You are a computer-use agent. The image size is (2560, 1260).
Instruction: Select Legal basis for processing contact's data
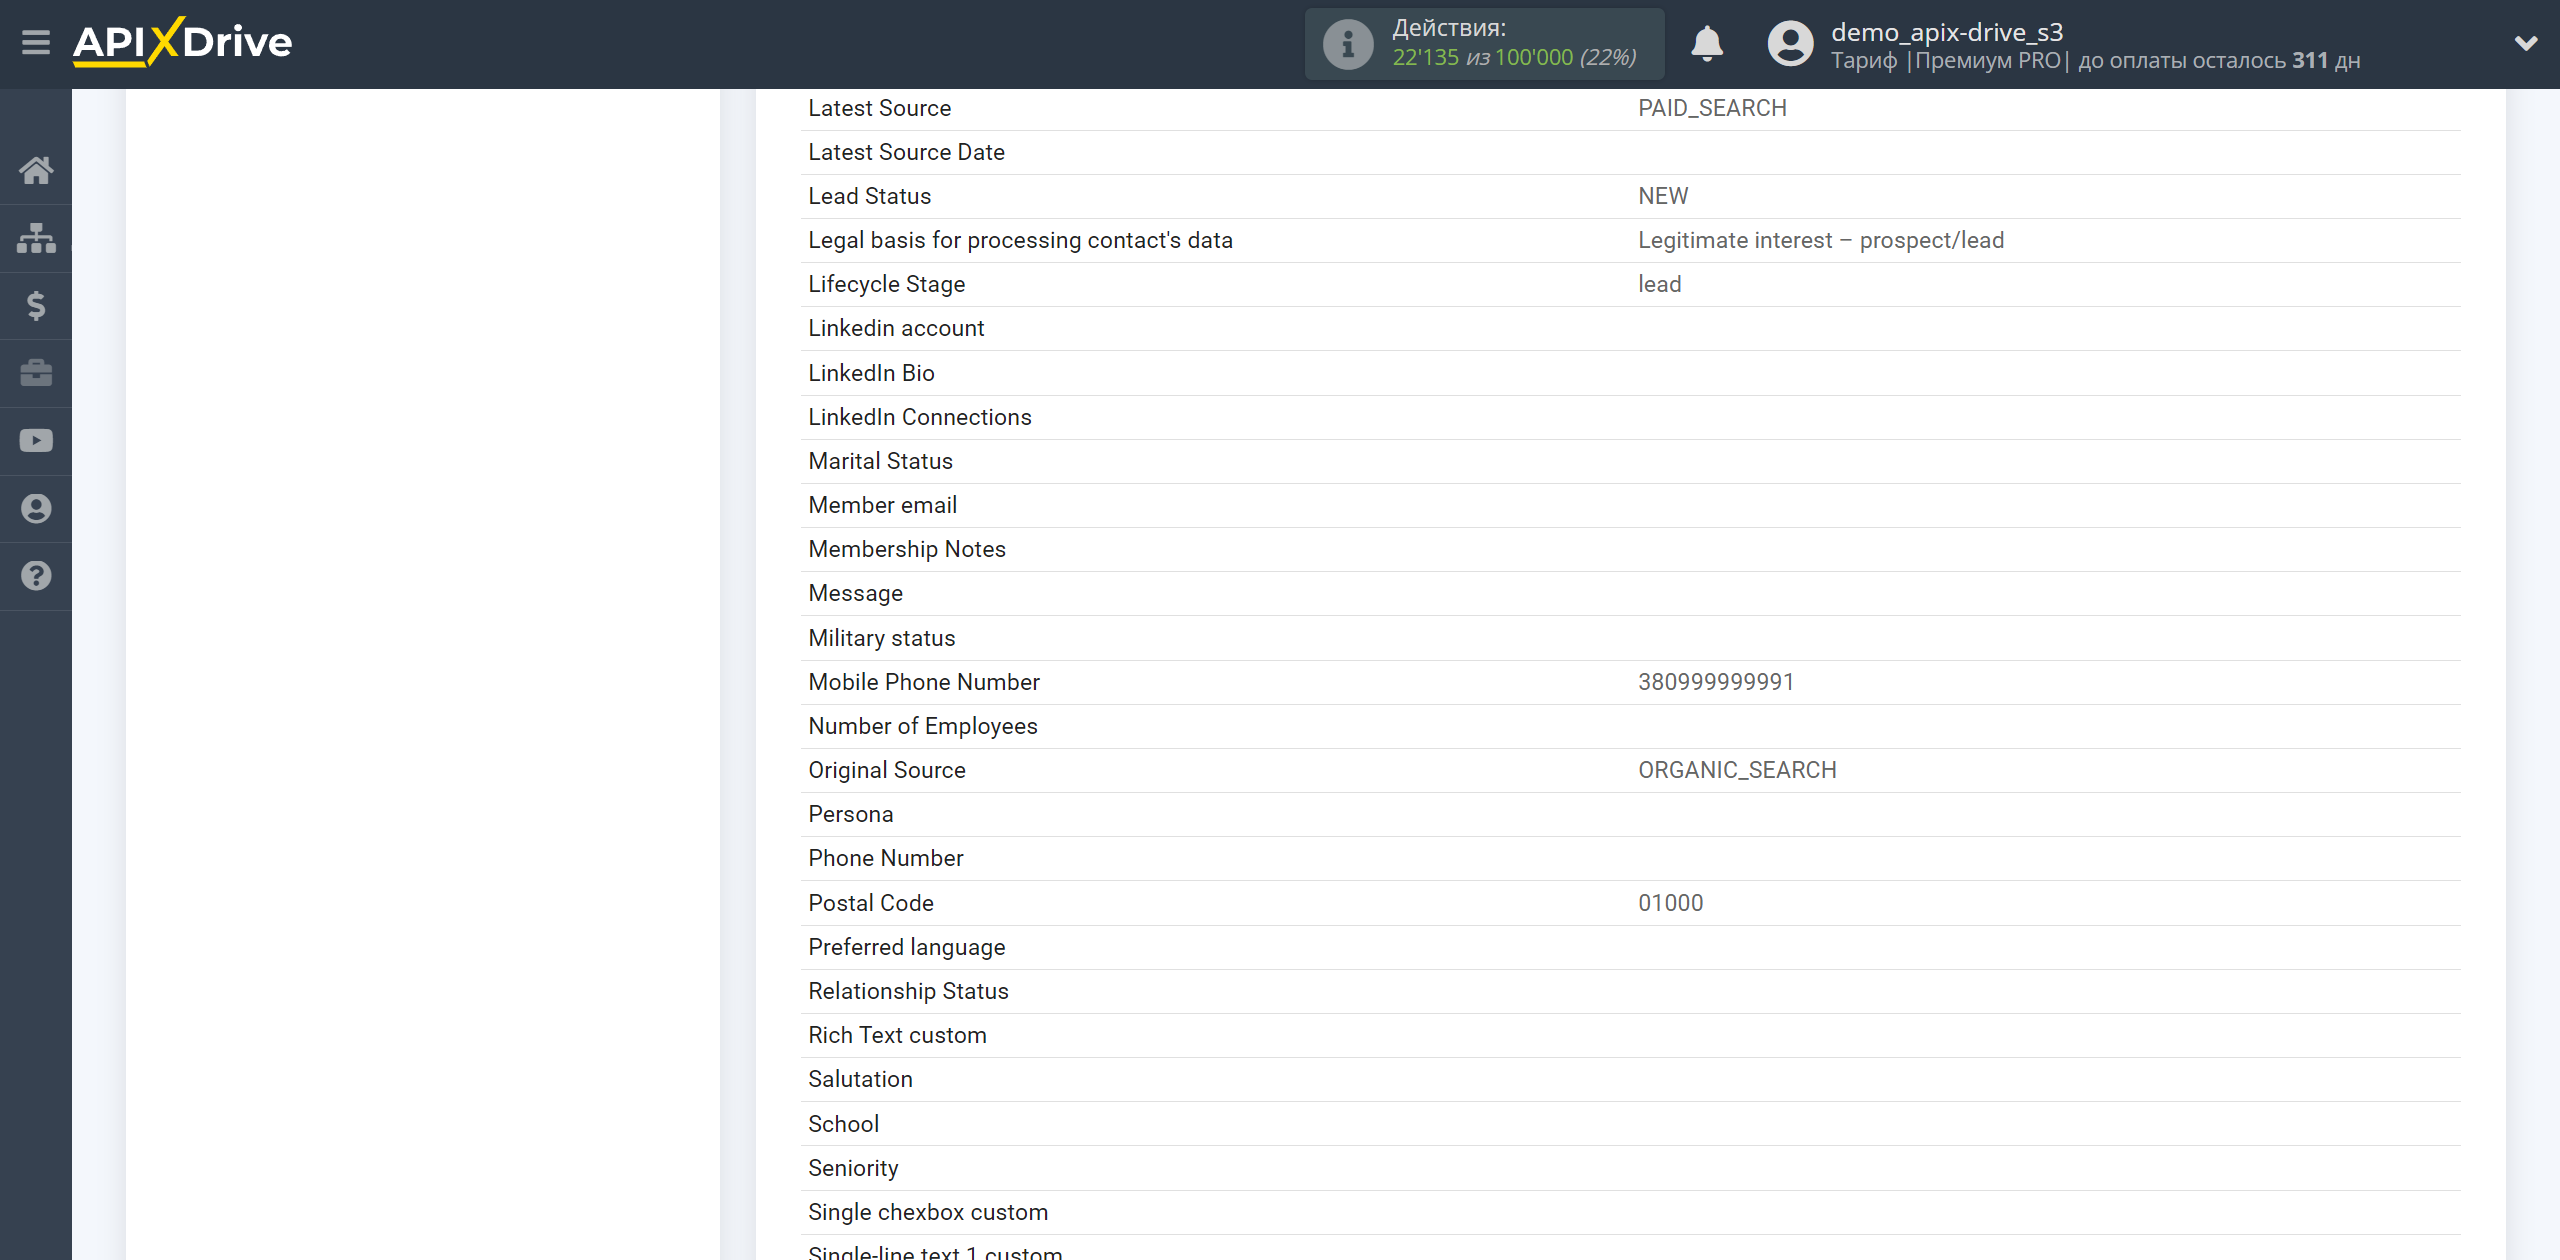pyautogui.click(x=1020, y=240)
